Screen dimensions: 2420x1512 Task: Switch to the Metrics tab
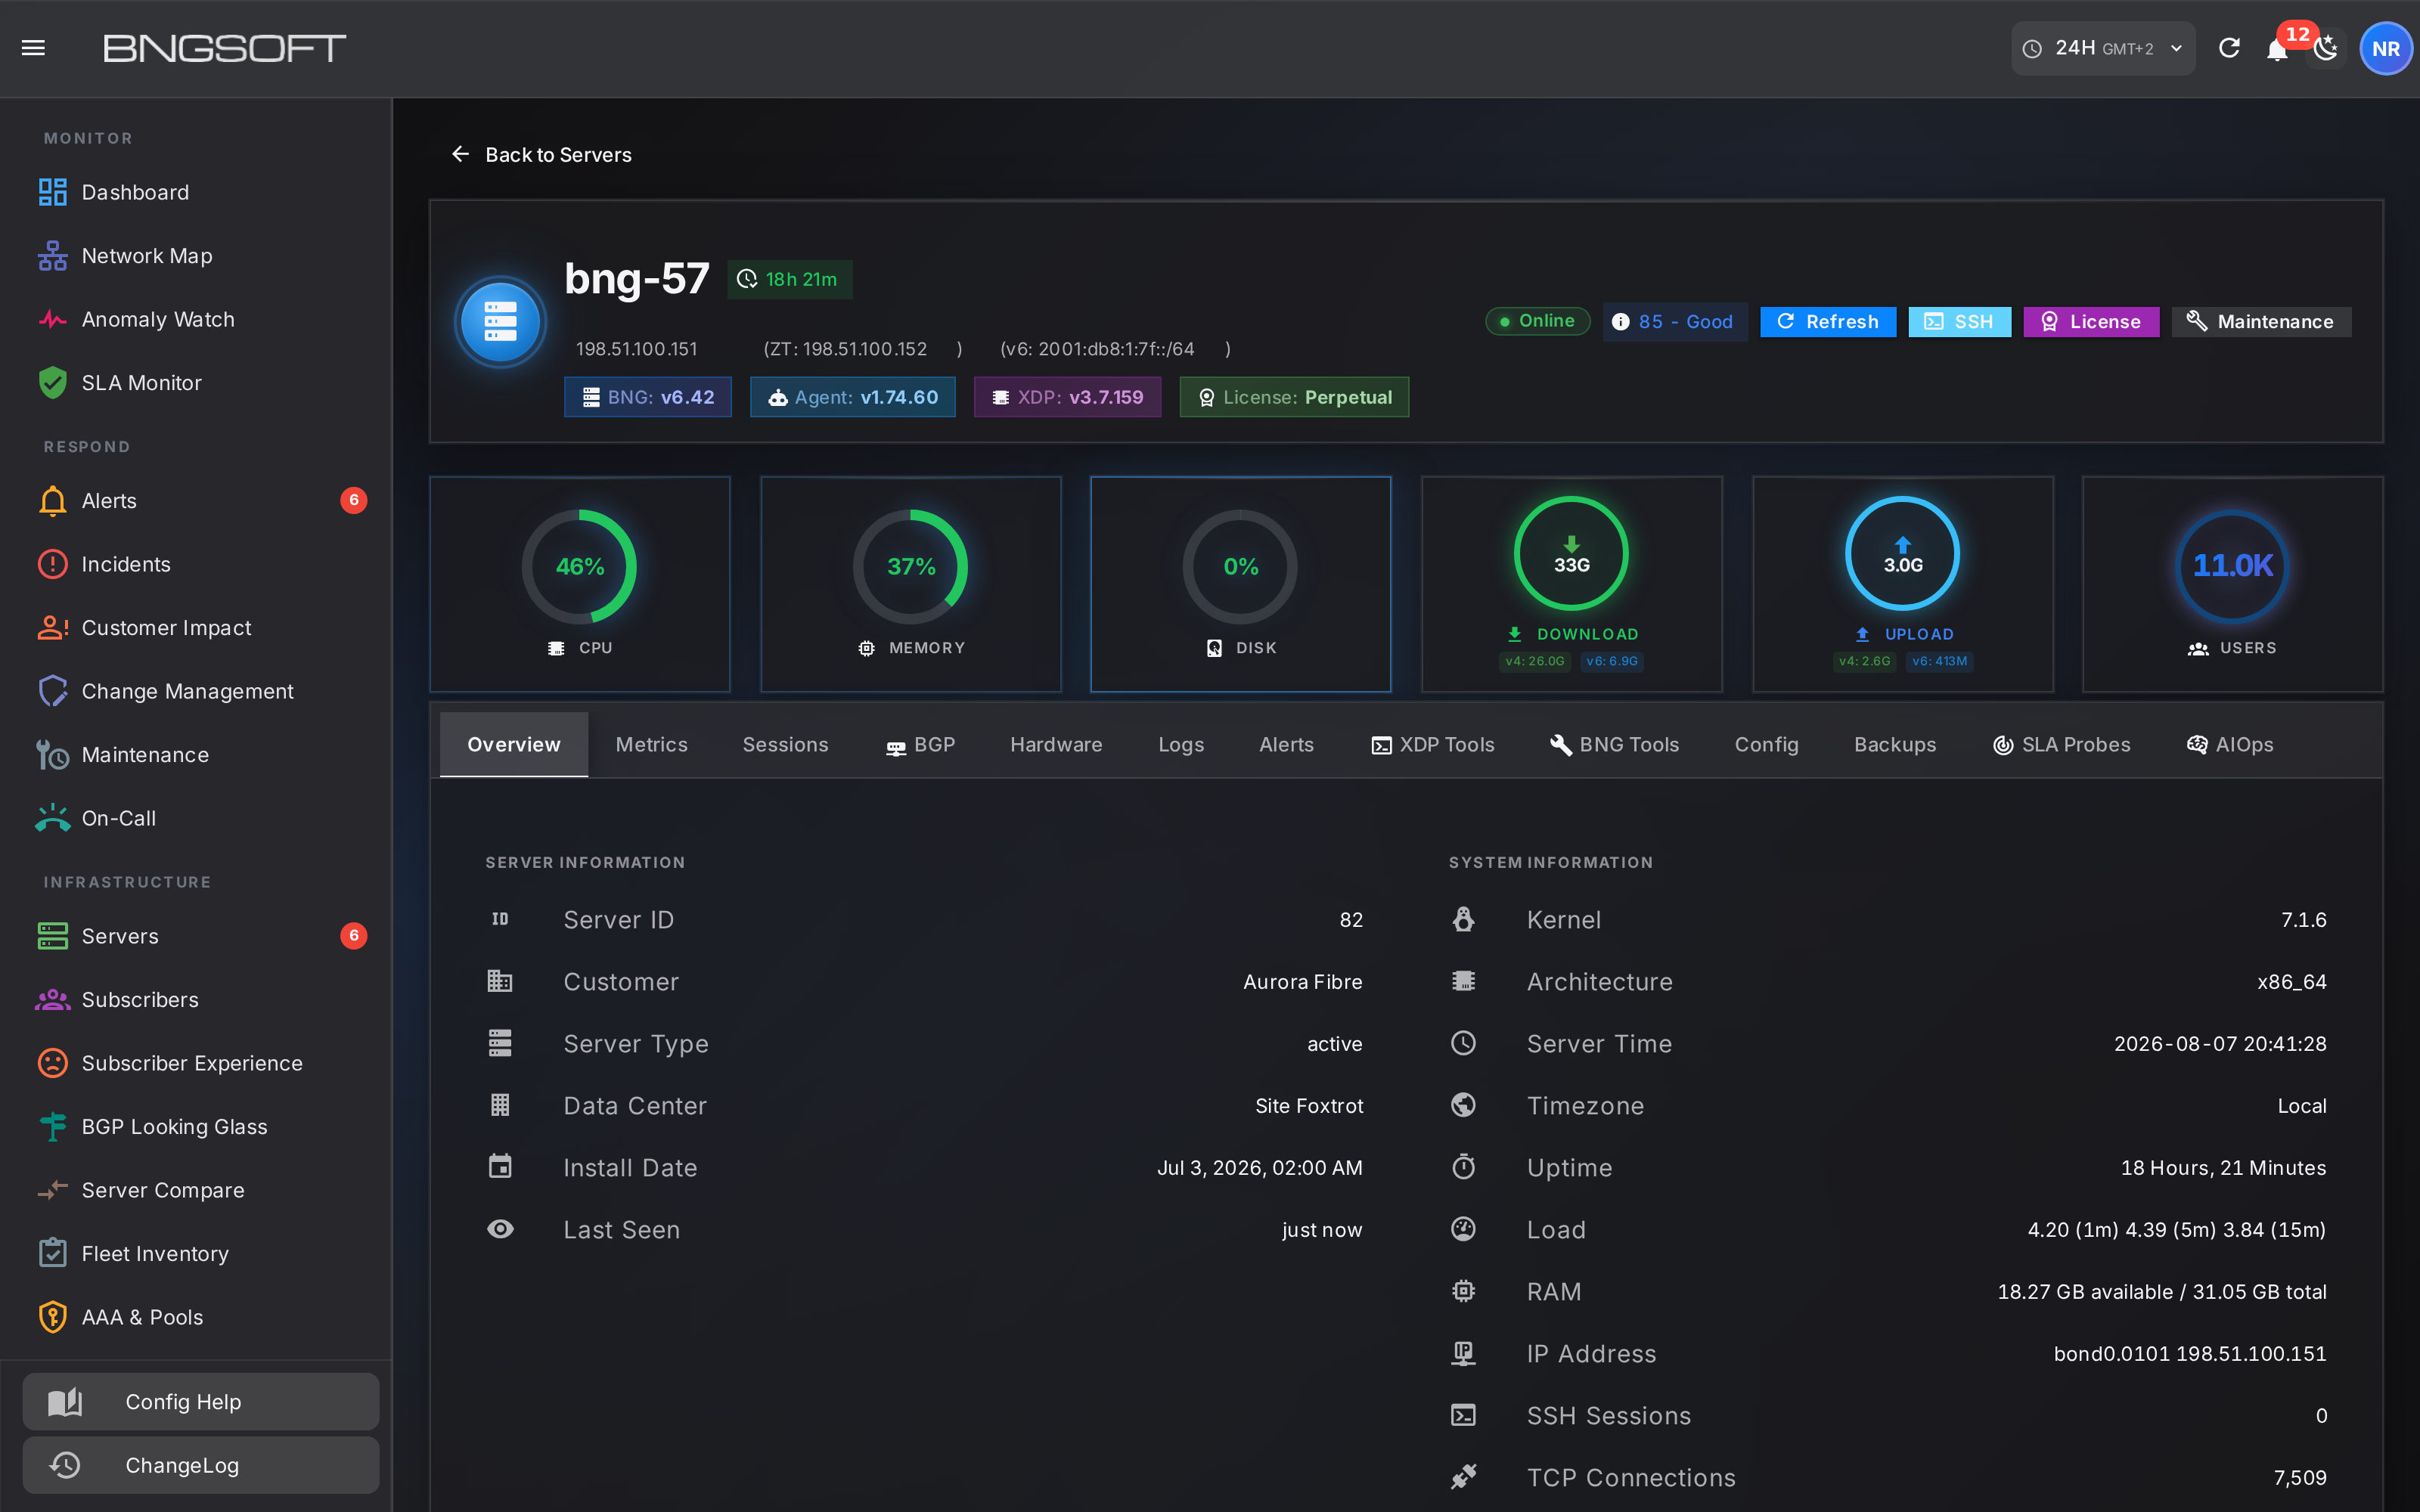point(652,745)
